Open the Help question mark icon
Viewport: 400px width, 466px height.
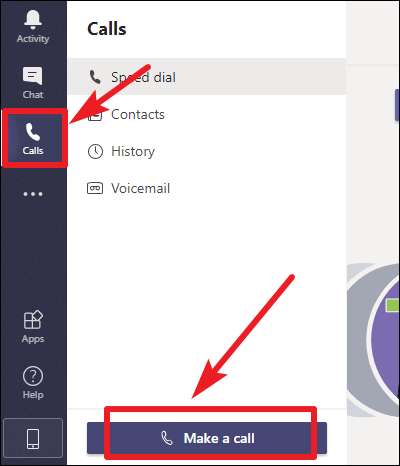[x=33, y=376]
